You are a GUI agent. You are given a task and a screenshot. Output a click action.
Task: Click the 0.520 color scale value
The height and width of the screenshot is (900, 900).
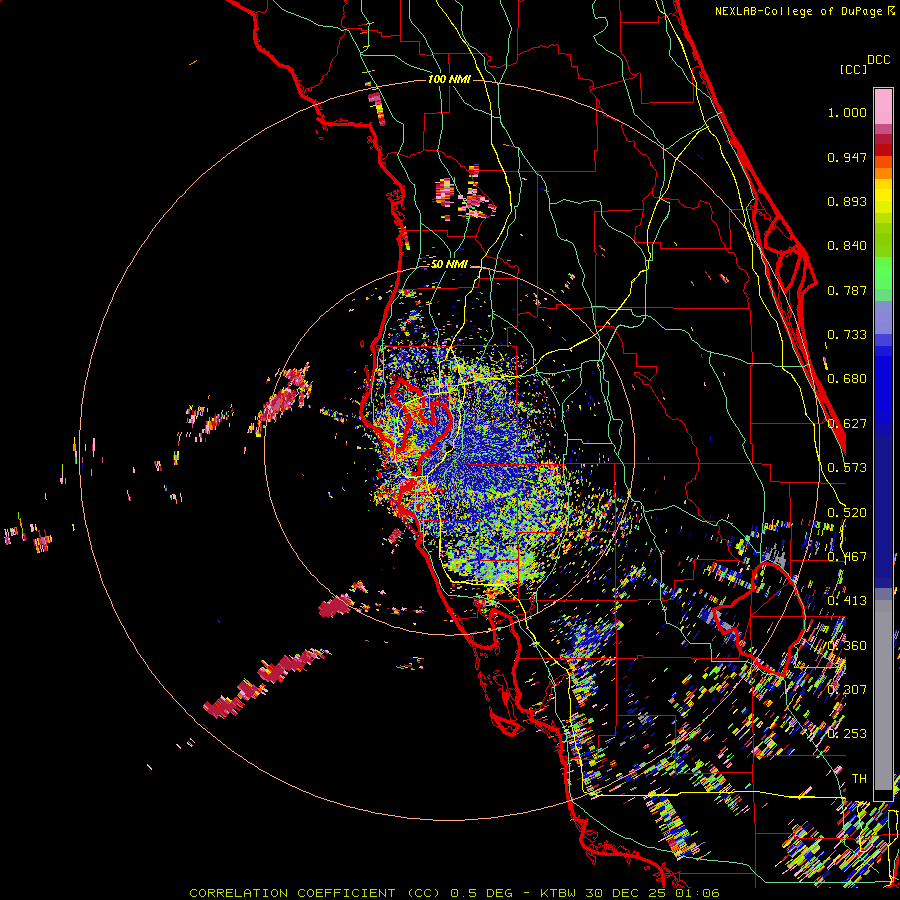pos(847,512)
